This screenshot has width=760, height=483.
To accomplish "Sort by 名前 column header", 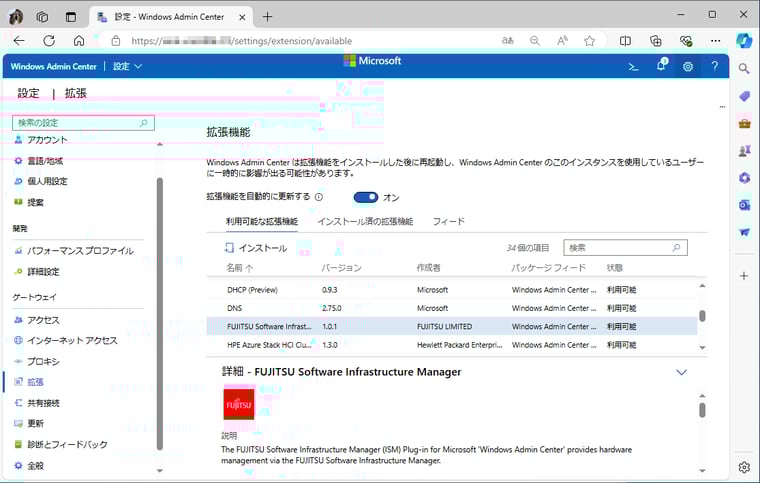I will (x=239, y=268).
